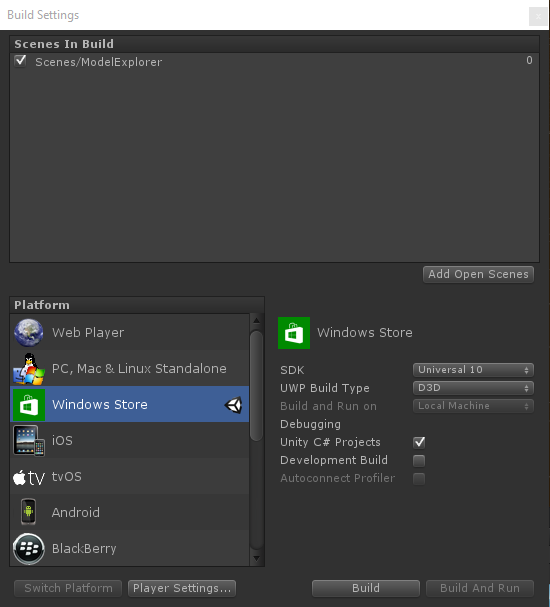
Task: Uncheck the Scenes/ModelExplorer scene checkbox
Action: pos(21,61)
